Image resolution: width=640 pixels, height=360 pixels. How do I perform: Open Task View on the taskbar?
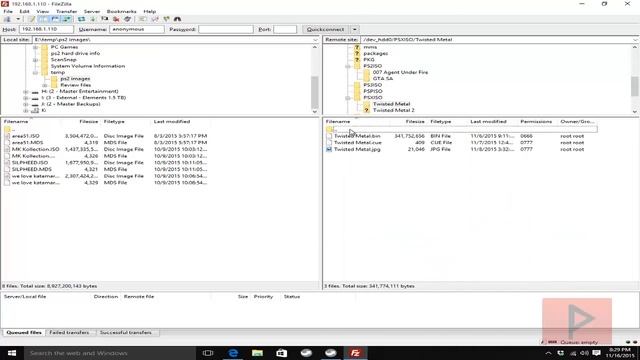tap(208, 353)
